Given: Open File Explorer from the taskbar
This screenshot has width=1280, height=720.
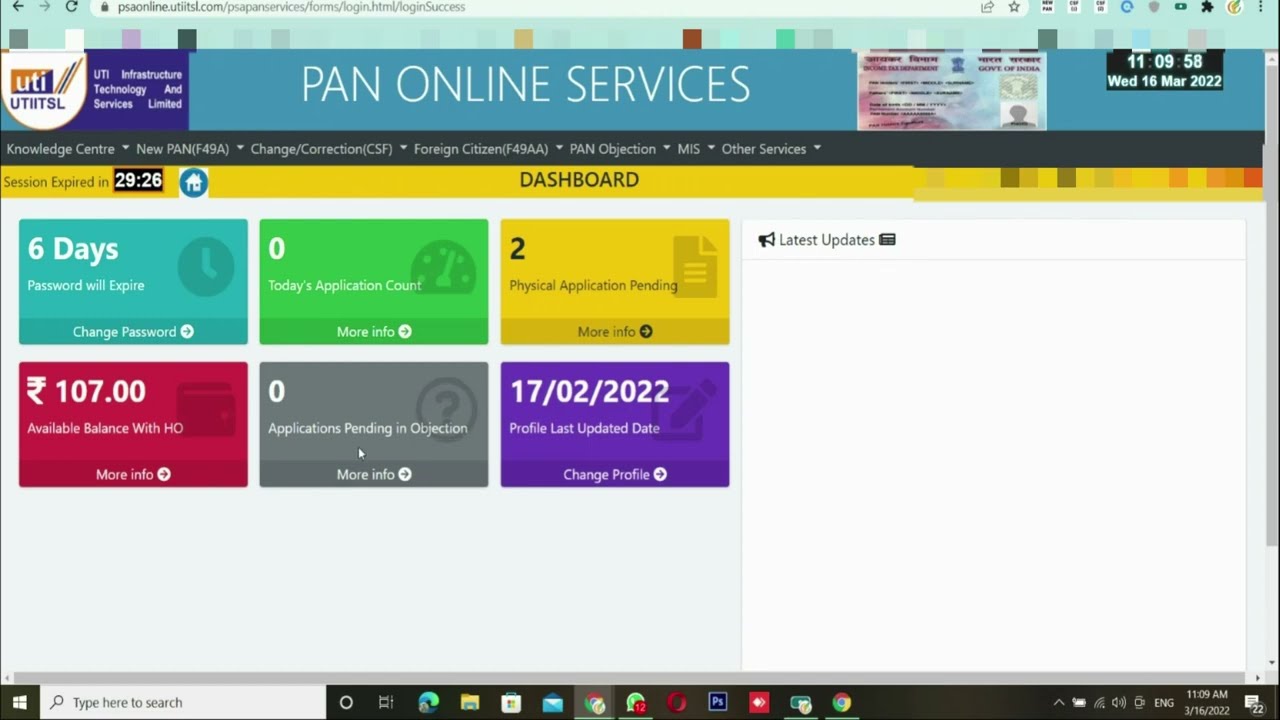Looking at the screenshot, I should tap(470, 702).
